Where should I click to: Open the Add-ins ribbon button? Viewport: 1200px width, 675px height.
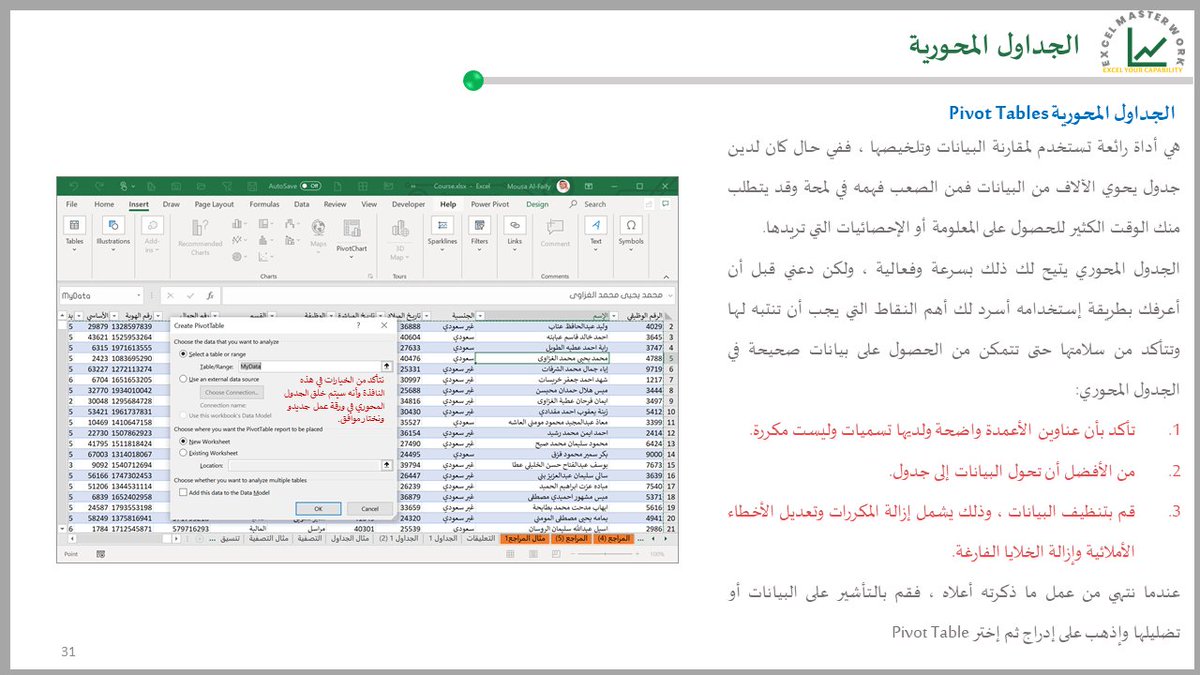click(152, 234)
